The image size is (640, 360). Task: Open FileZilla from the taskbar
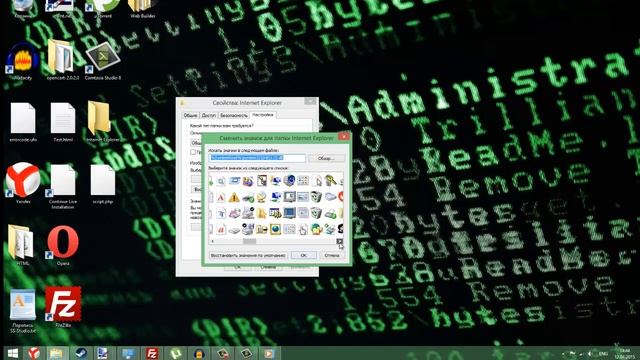[152, 353]
